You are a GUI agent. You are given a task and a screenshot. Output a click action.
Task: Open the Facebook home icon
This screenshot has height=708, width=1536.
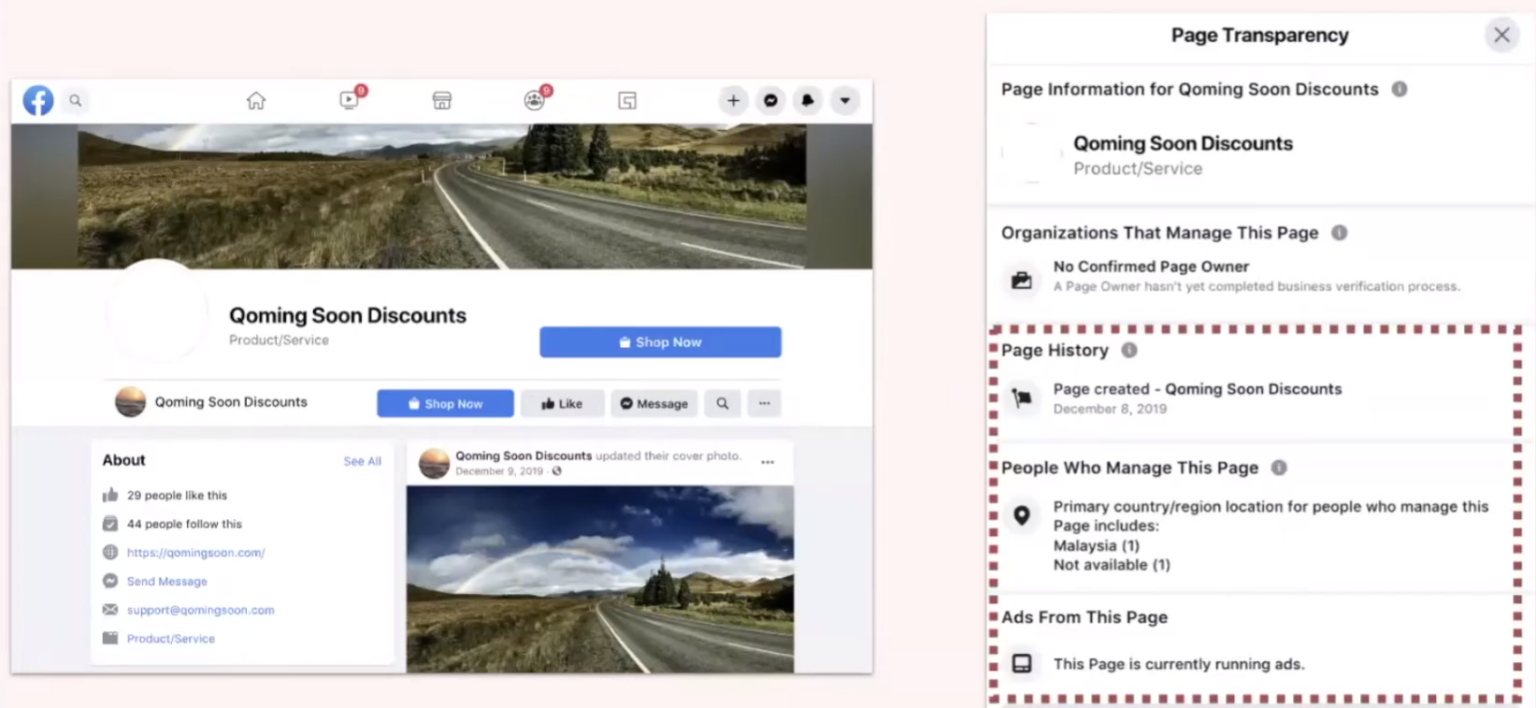coord(256,100)
